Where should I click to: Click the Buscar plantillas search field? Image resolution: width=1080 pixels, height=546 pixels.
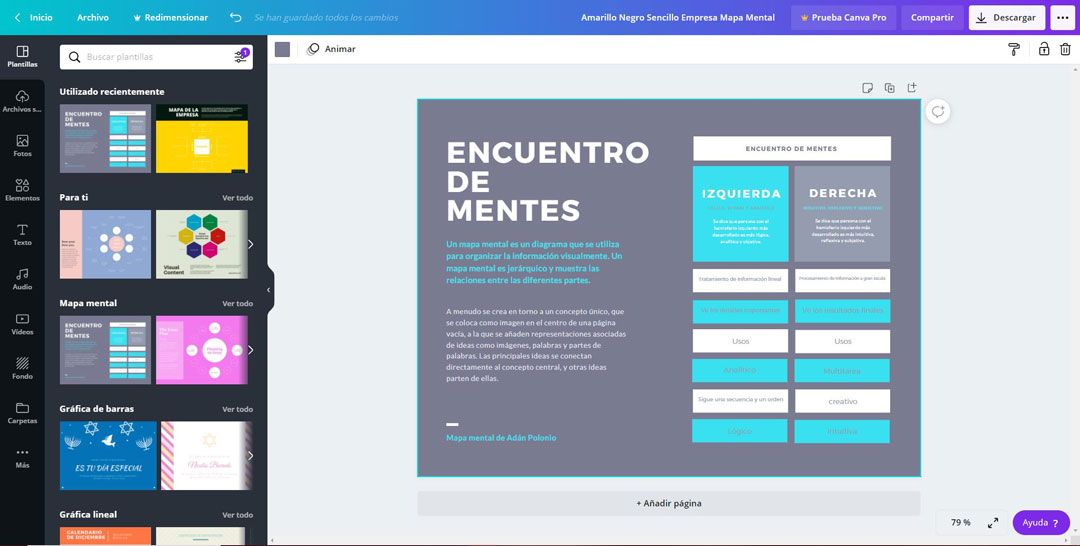tap(156, 57)
